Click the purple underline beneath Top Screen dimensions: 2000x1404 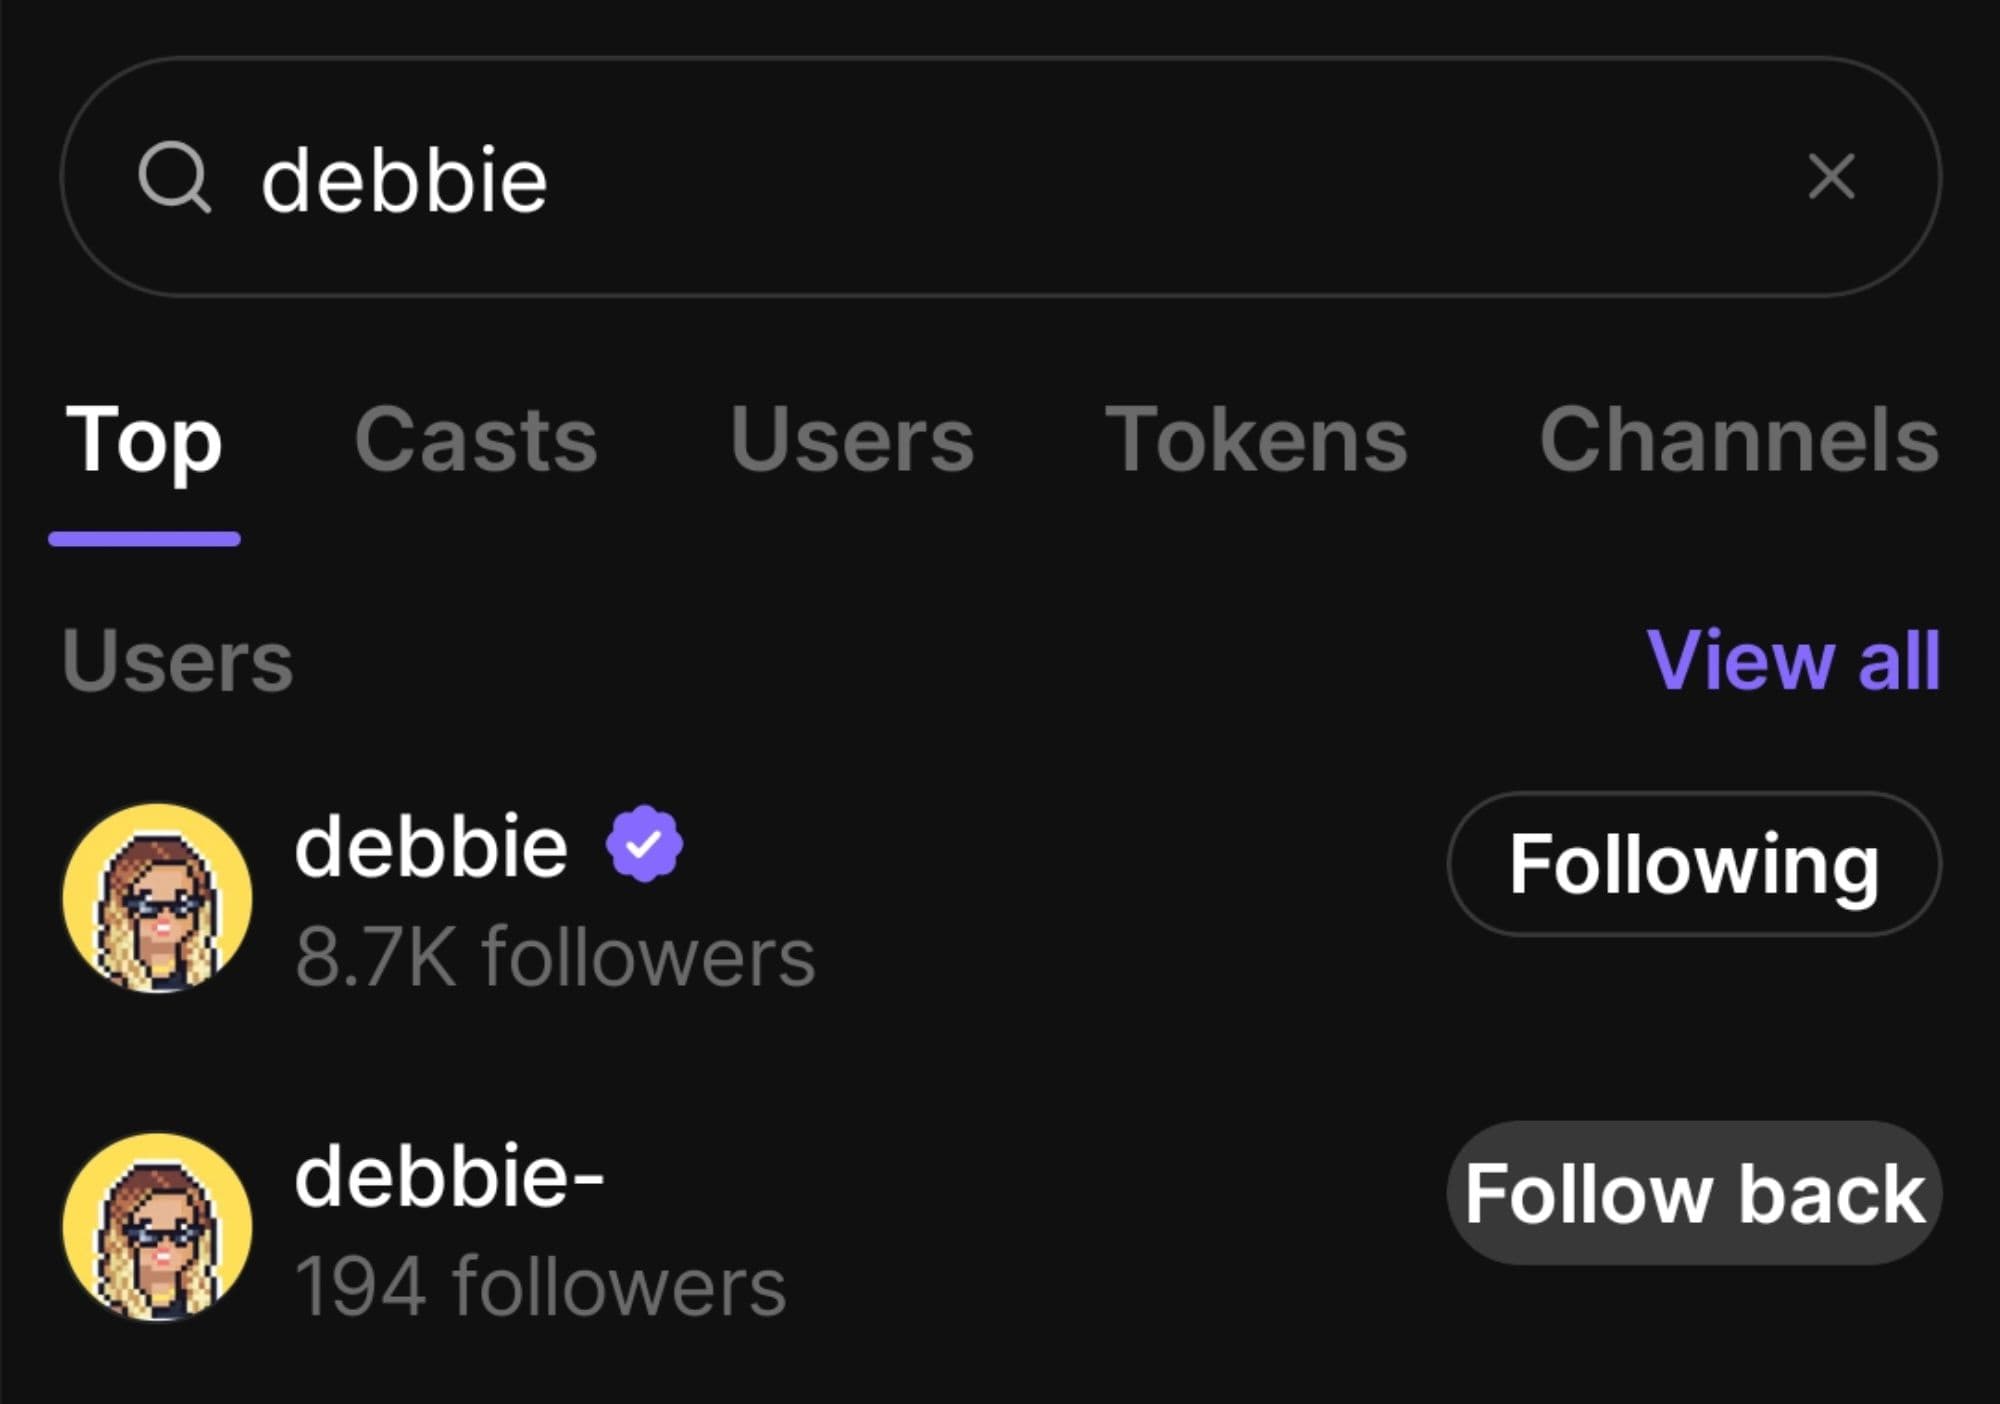click(144, 540)
